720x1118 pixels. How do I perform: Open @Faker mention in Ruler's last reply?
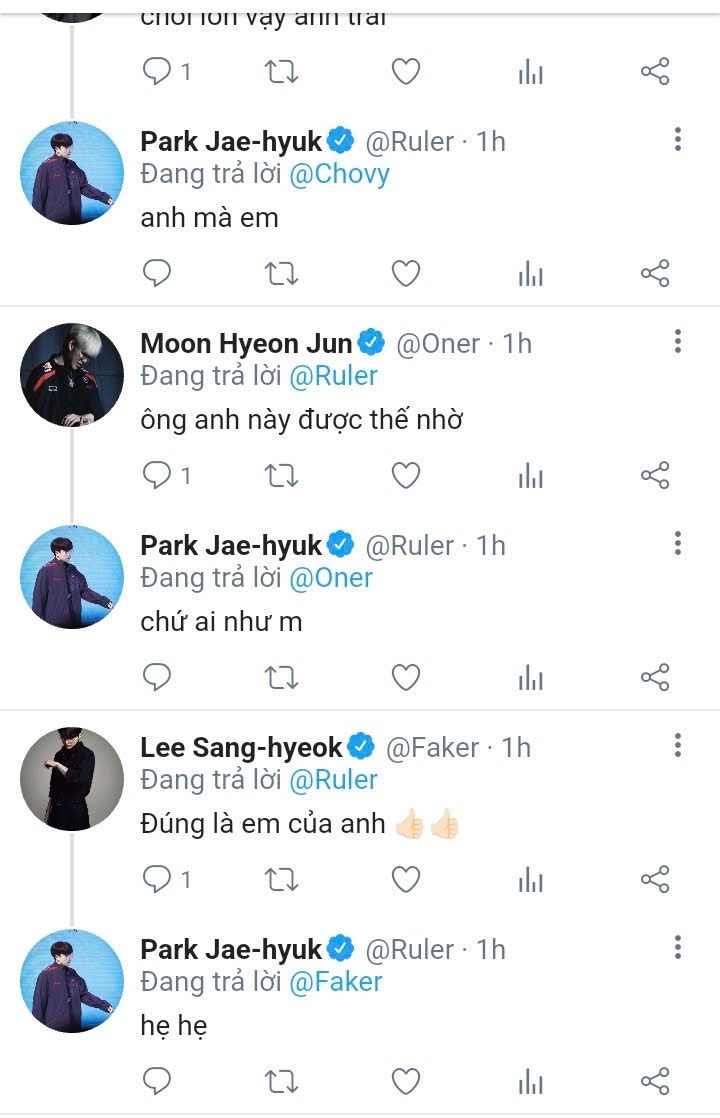click(335, 982)
